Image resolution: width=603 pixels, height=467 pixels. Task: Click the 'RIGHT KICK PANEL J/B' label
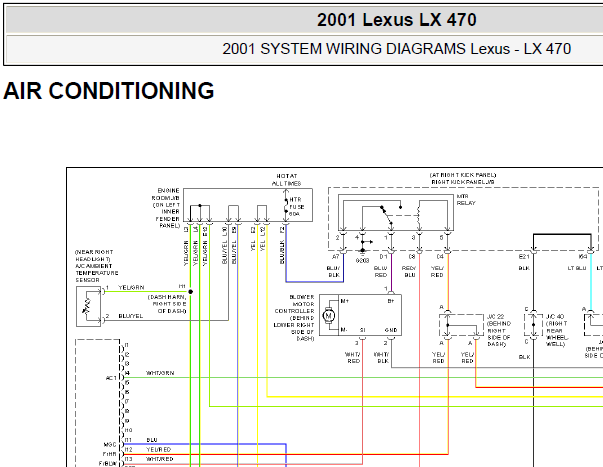463,182
